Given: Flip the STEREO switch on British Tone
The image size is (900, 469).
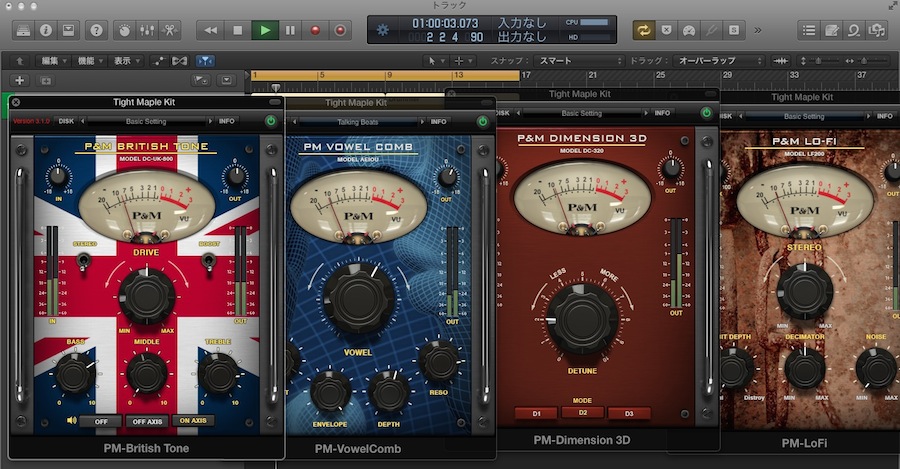Looking at the screenshot, I should coord(84,261).
